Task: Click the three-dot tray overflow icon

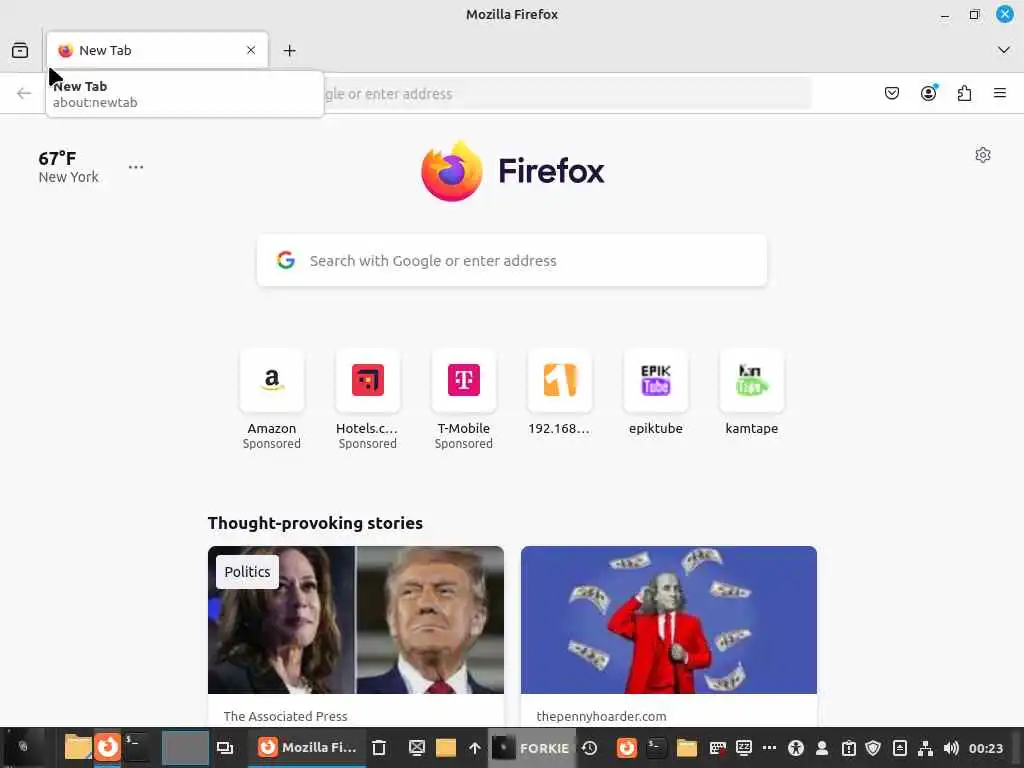Action: (x=769, y=748)
